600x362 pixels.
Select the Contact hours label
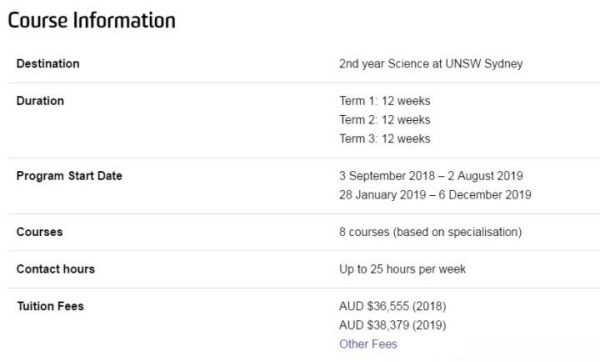(x=55, y=269)
